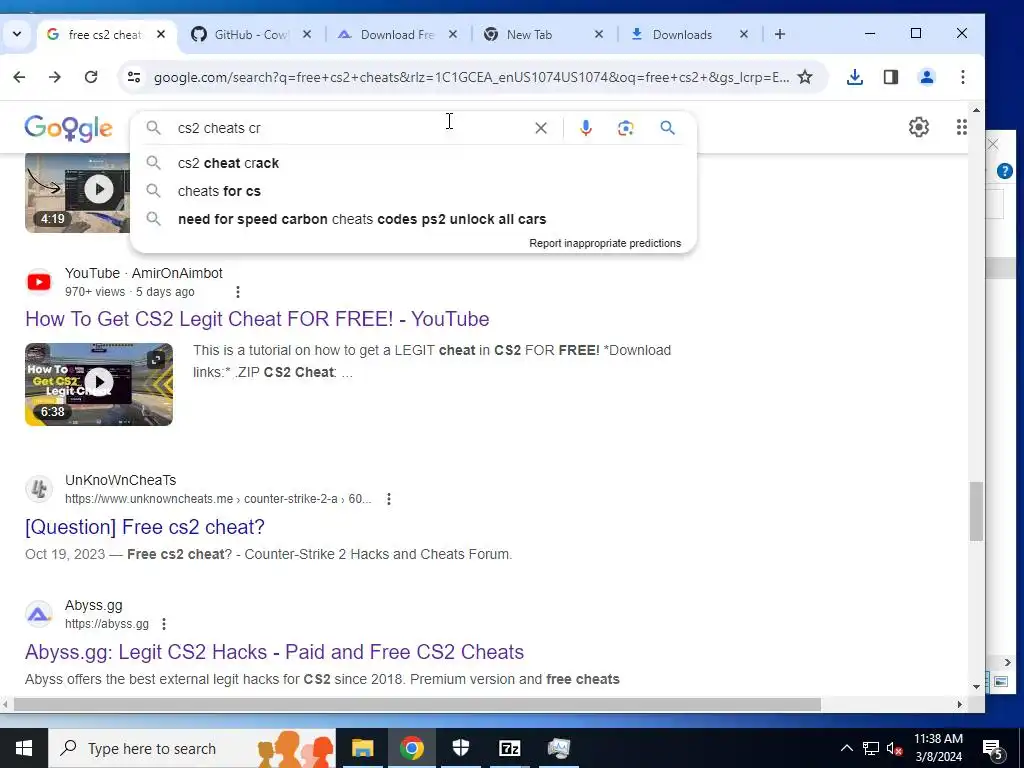Open the notification center icon

[993, 749]
